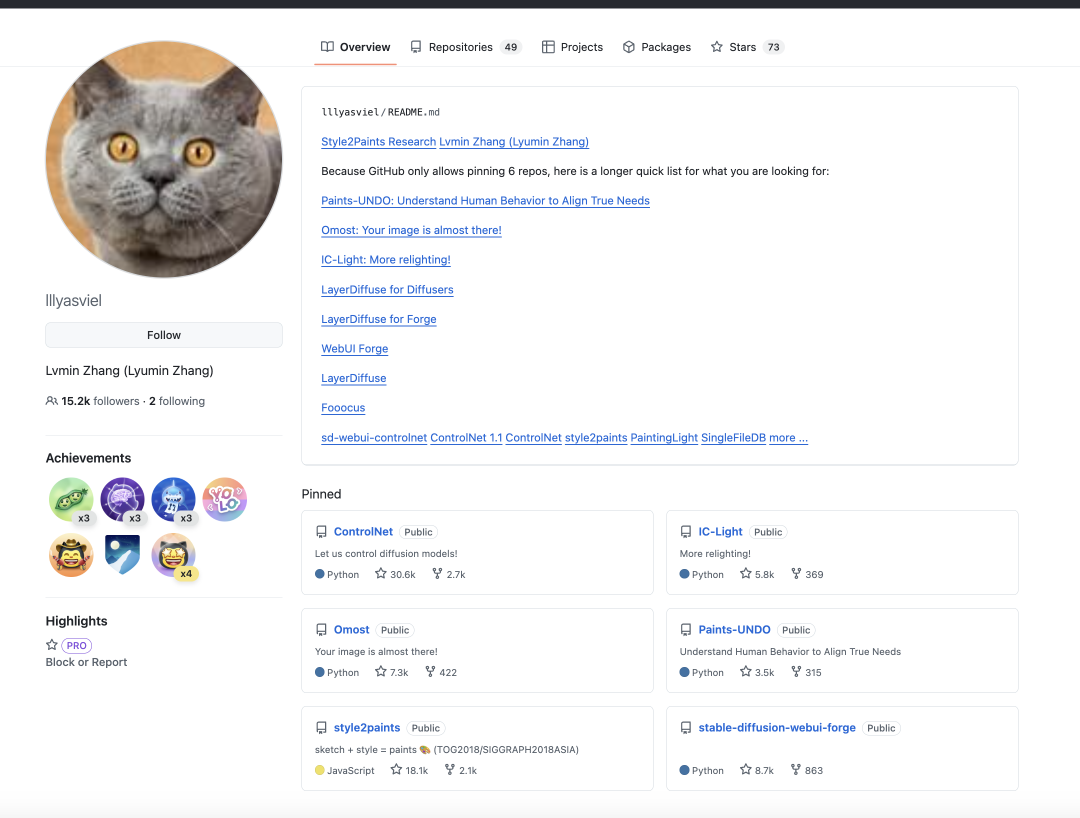This screenshot has width=1080, height=818.
Task: Click the repo icon beside stable-diffusion-webui-forge
Action: (685, 728)
